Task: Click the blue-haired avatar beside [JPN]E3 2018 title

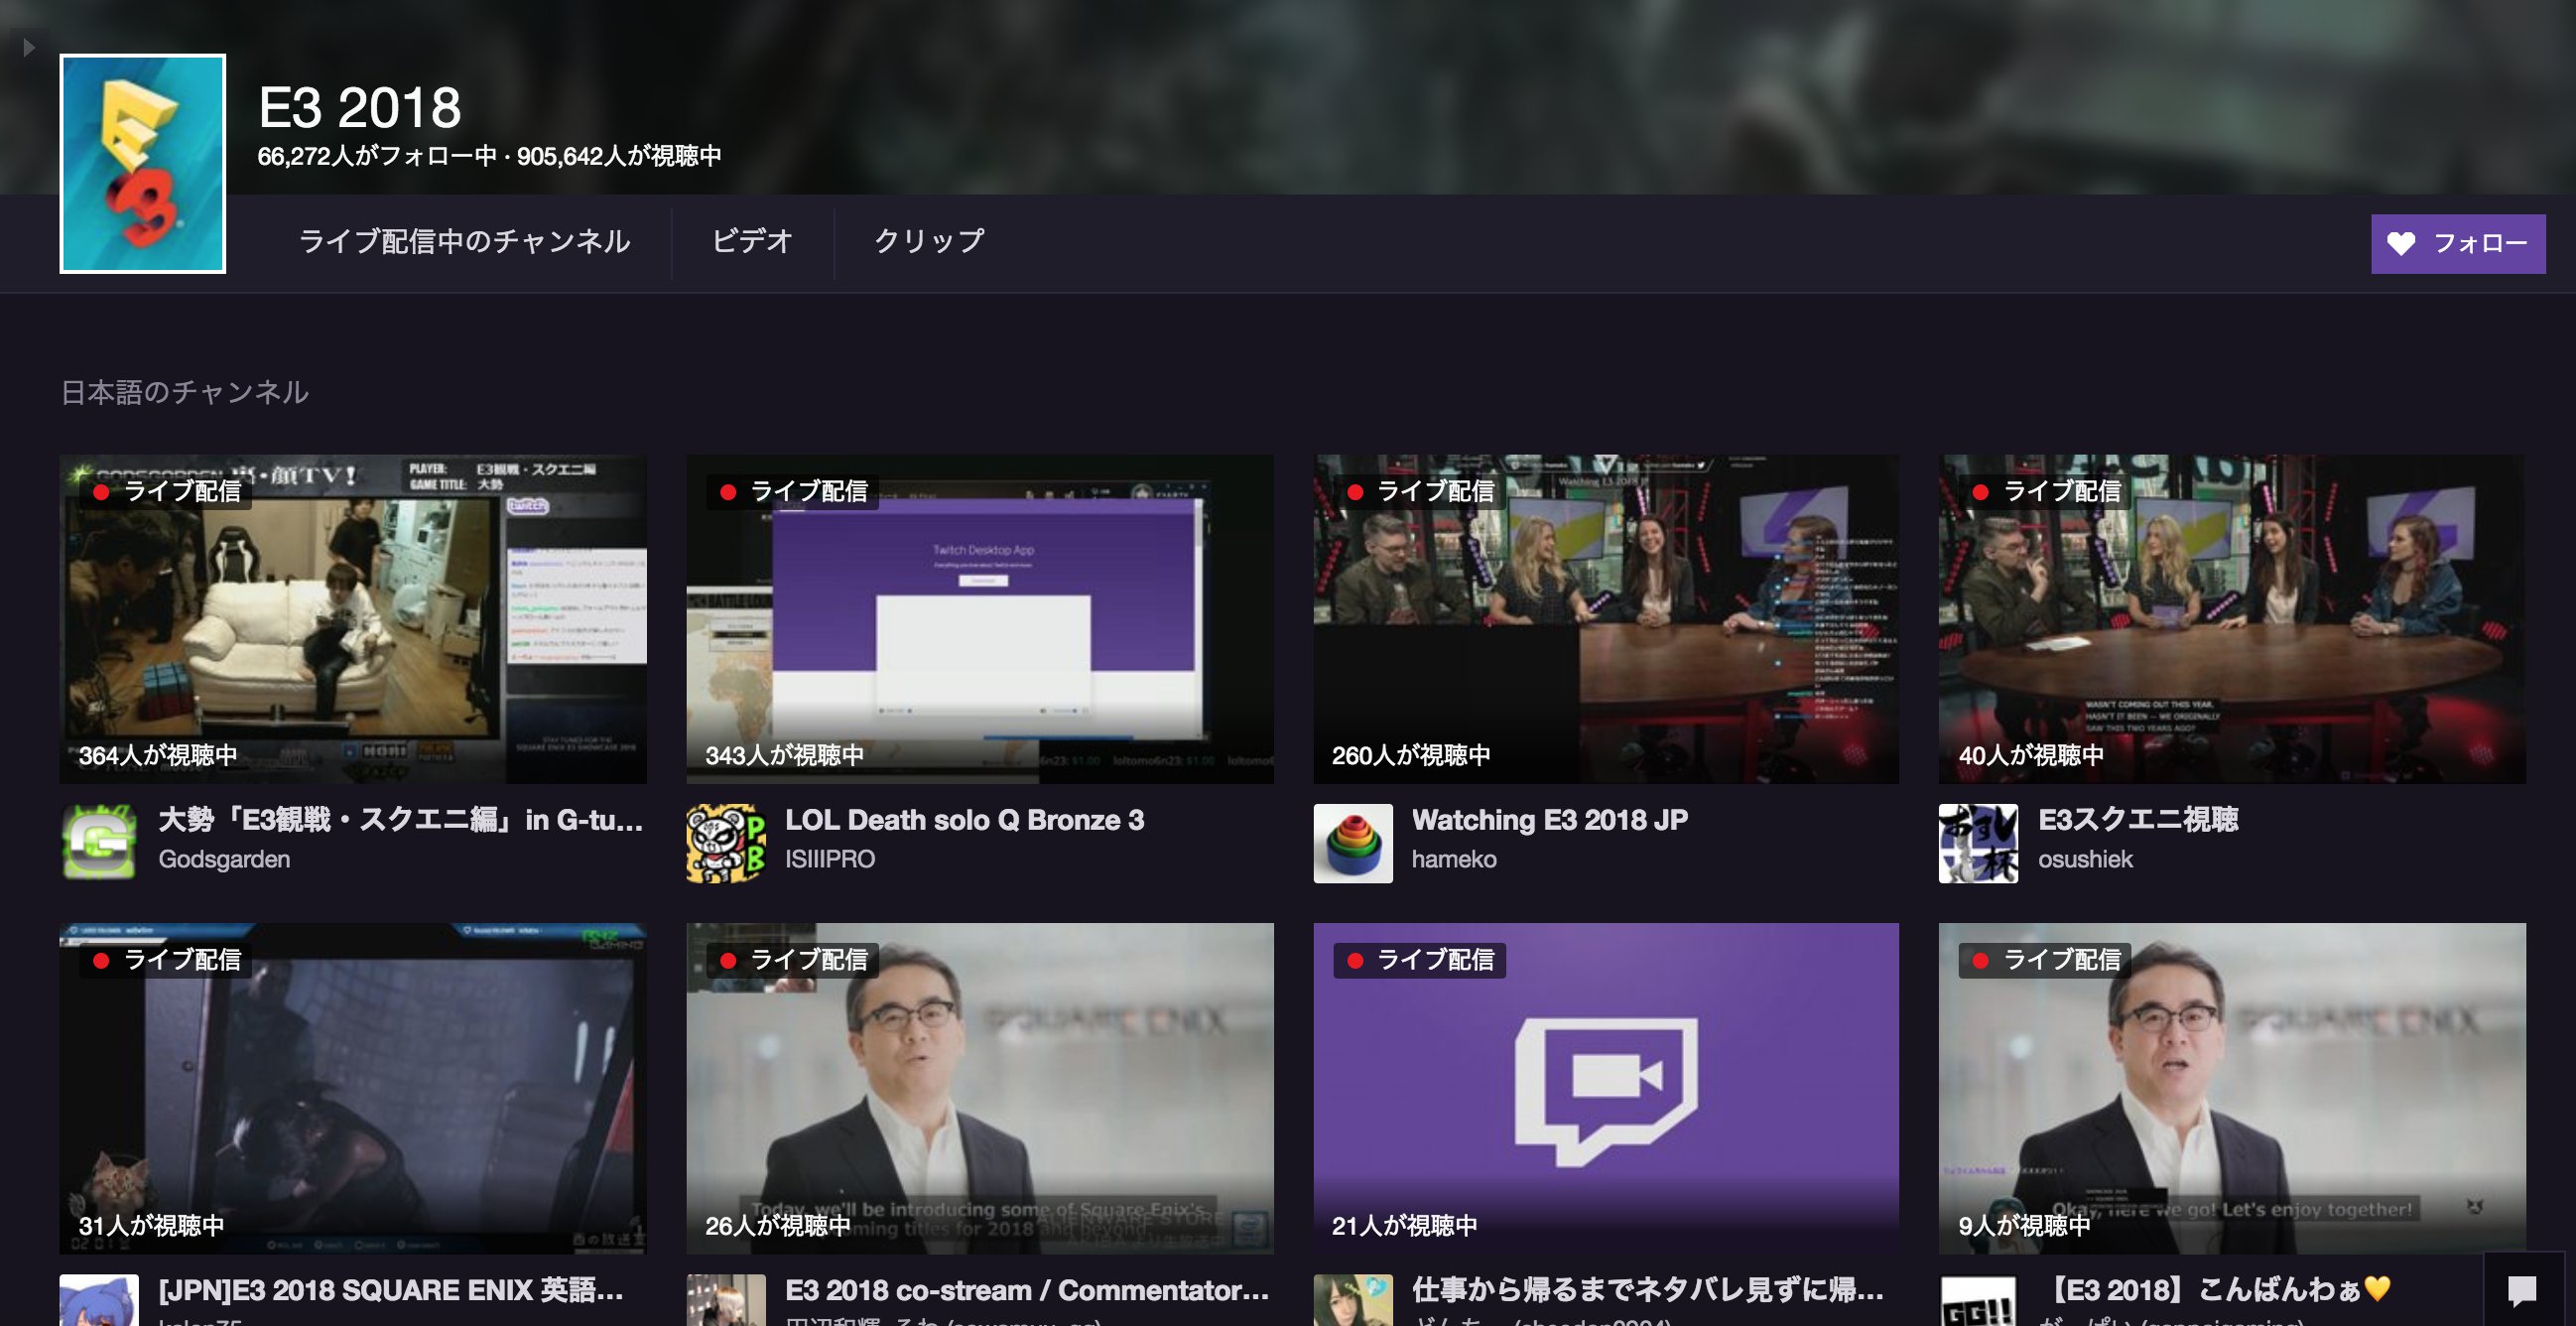Action: click(99, 1300)
